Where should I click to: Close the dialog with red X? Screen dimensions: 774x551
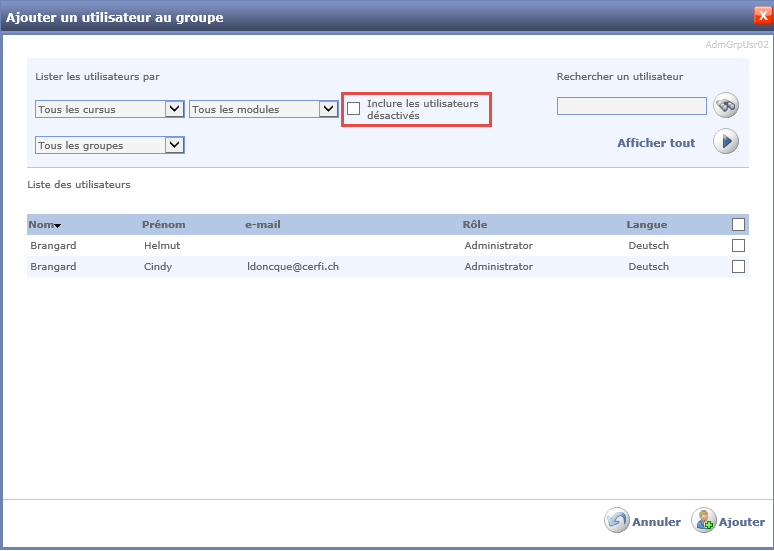tap(762, 16)
